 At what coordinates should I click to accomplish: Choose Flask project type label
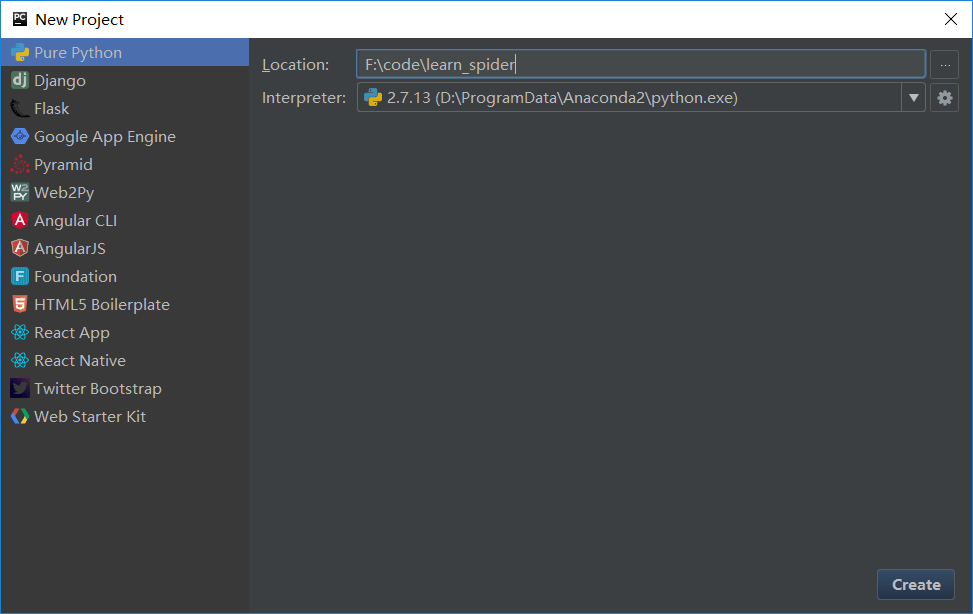tap(52, 109)
